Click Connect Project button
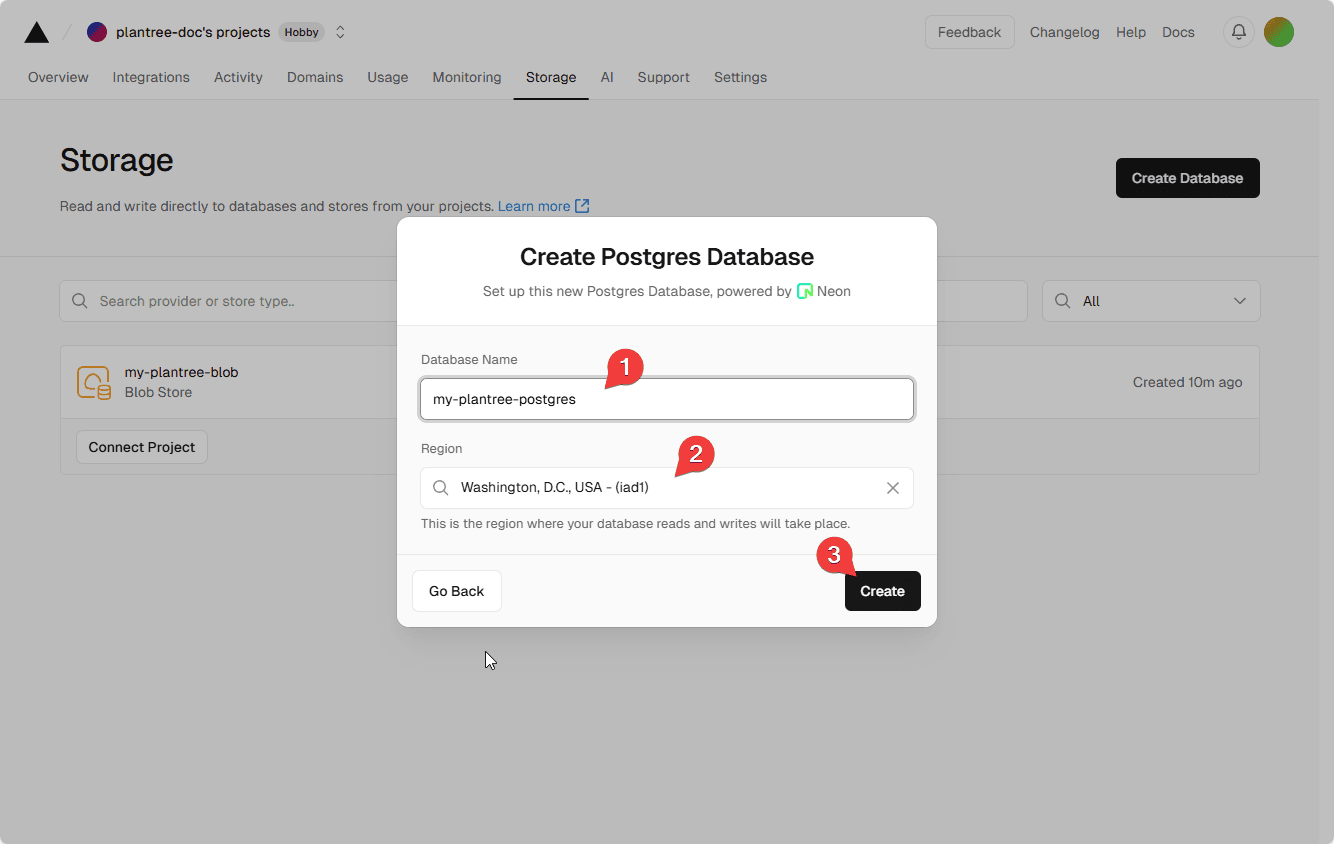 [142, 447]
